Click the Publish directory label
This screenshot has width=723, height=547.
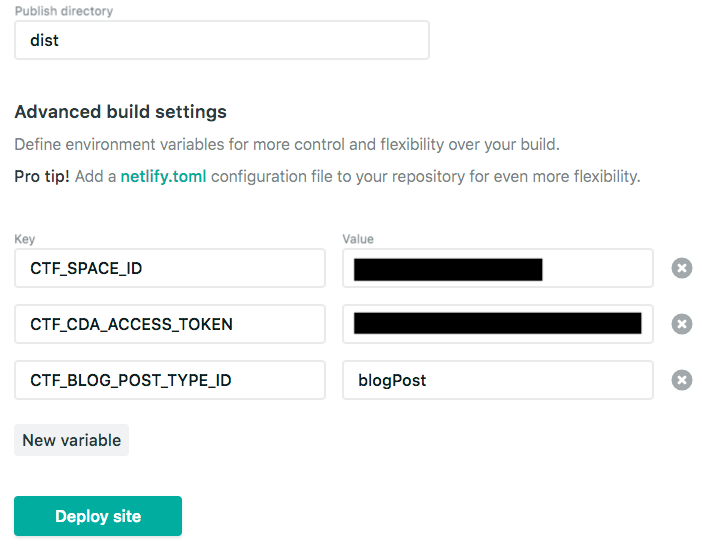[63, 11]
